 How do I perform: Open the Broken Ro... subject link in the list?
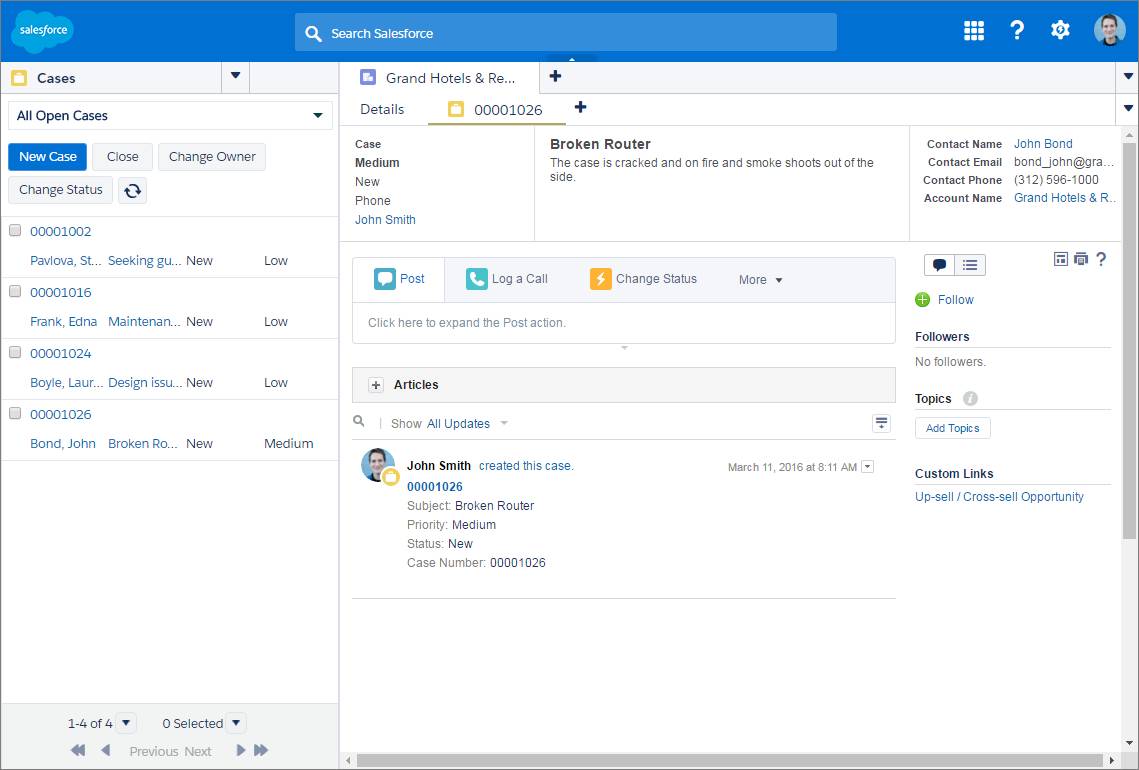pyautogui.click(x=142, y=443)
